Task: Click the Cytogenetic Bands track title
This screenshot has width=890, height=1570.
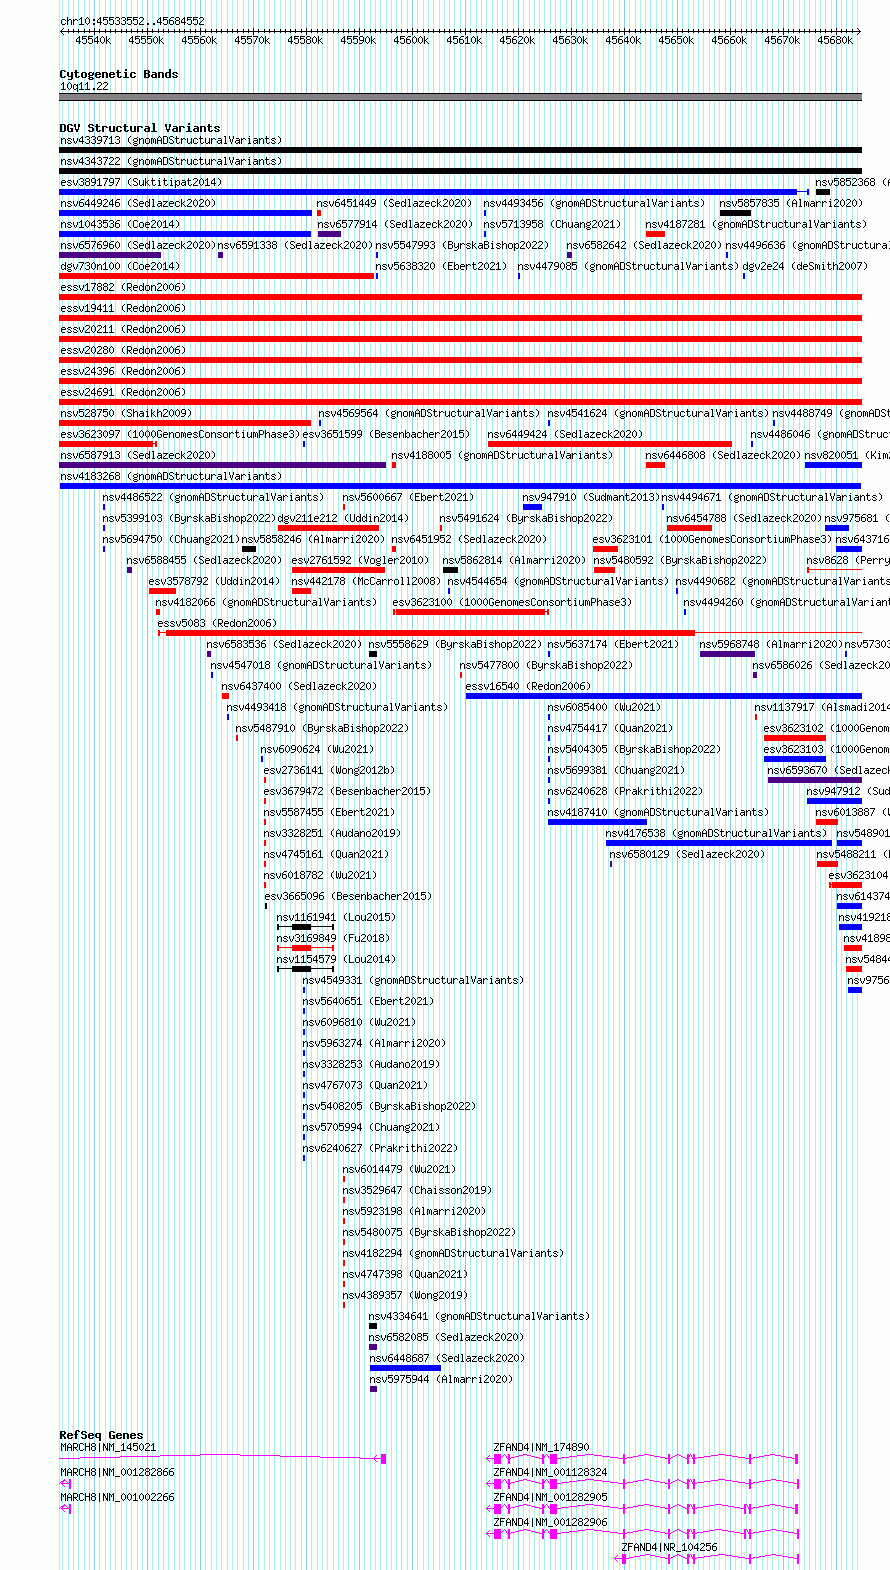Action: pos(118,74)
